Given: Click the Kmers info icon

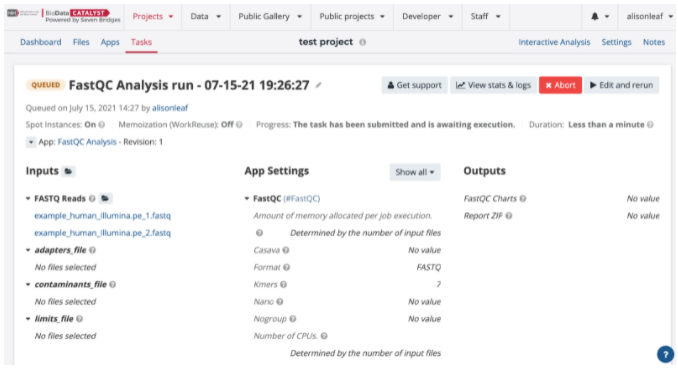Looking at the screenshot, I should coord(283,284).
